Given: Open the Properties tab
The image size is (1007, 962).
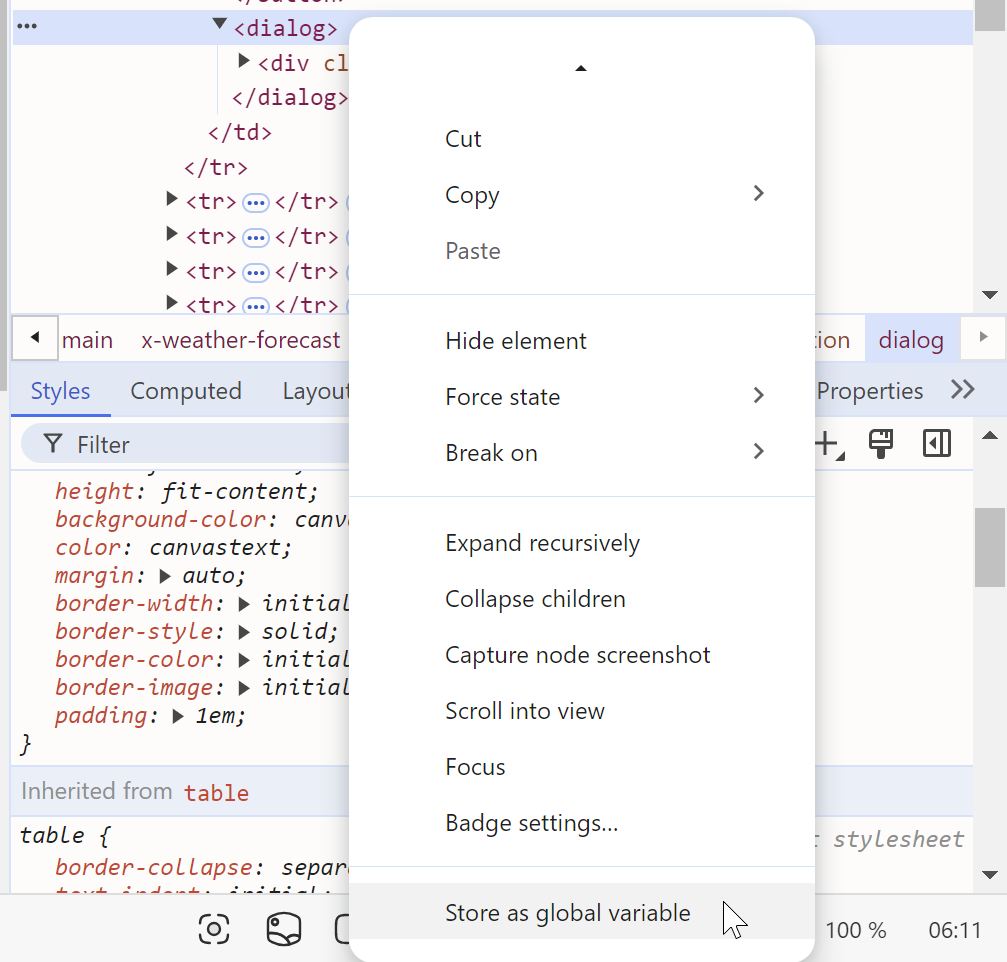Looking at the screenshot, I should click(870, 390).
